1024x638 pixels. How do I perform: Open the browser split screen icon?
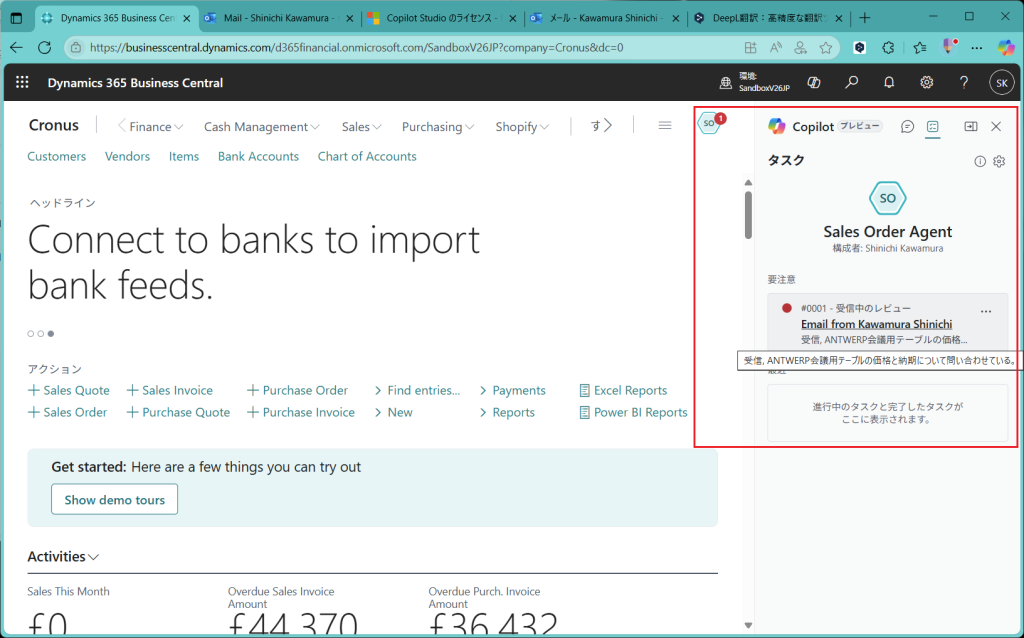(750, 48)
